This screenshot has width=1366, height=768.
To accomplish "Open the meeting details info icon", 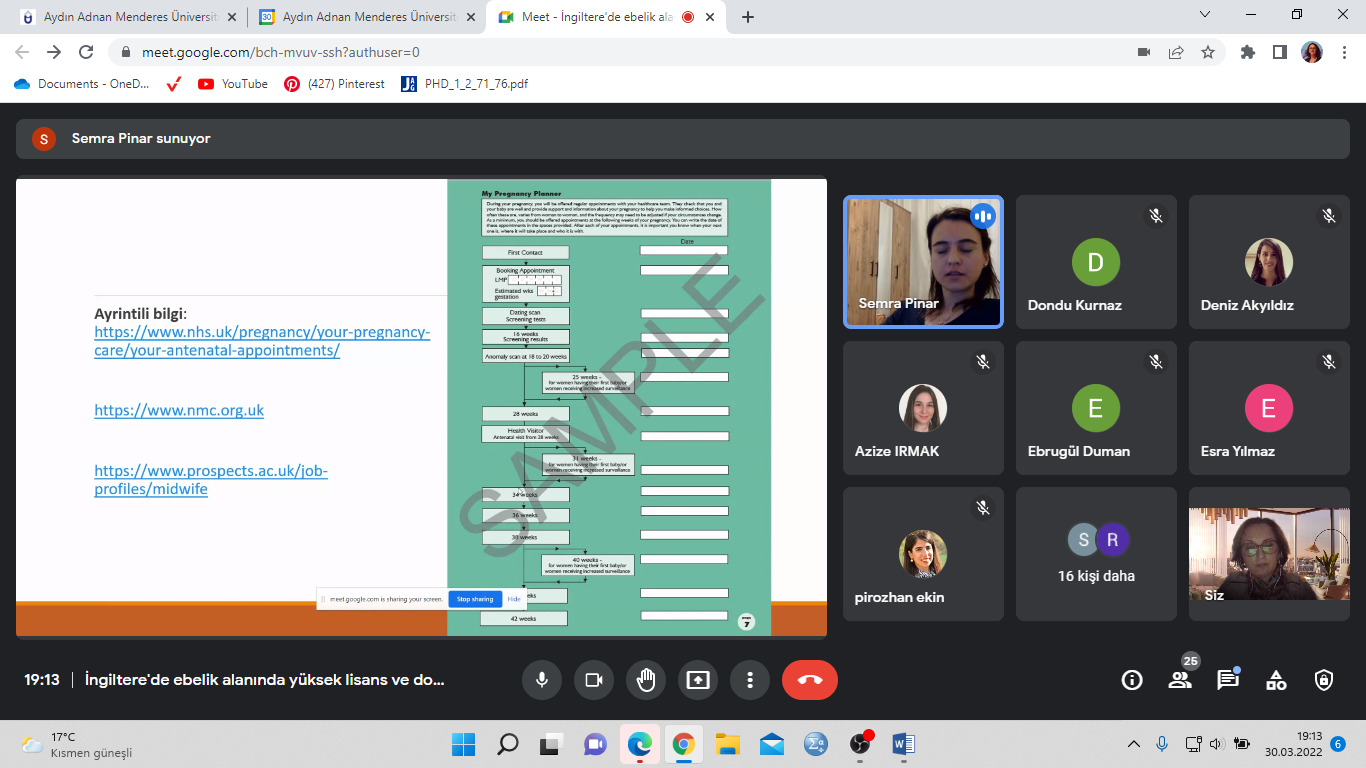I will [1132, 680].
